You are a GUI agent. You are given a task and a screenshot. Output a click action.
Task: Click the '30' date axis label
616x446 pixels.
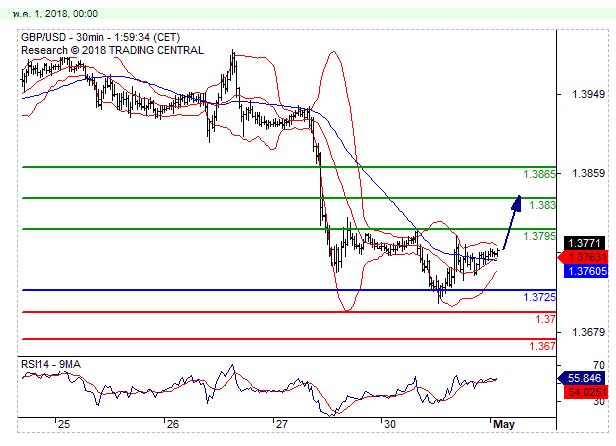[390, 424]
